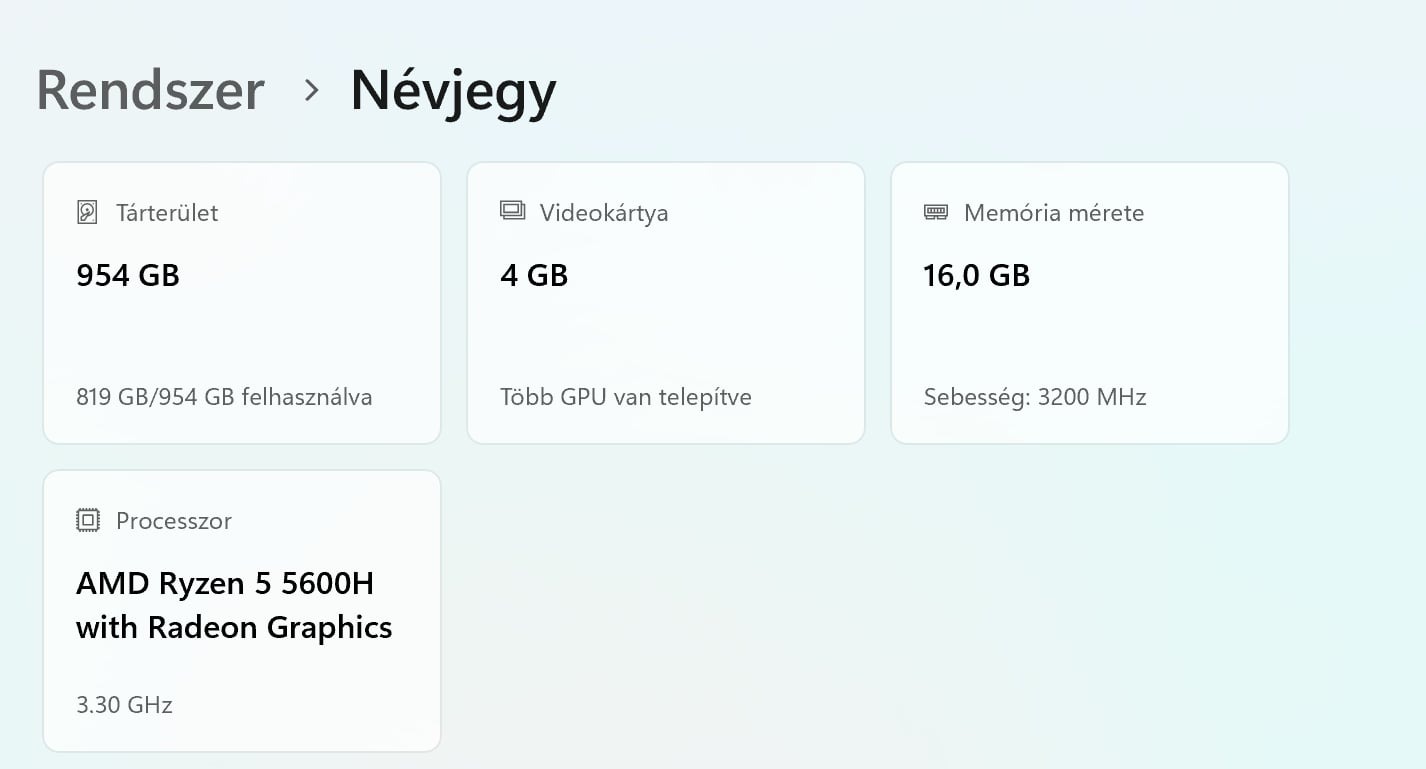The width and height of the screenshot is (1426, 769).
Task: Select the Memória mérete card label
Action: (x=1054, y=213)
